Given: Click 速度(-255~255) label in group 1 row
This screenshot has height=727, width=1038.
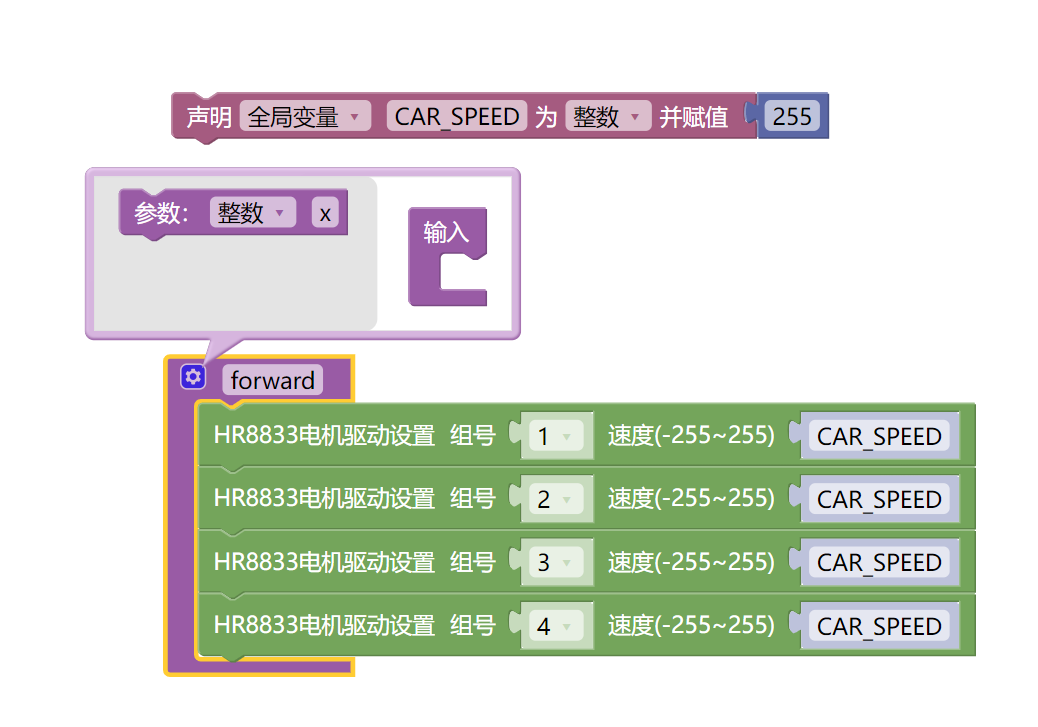Looking at the screenshot, I should click(x=691, y=436).
